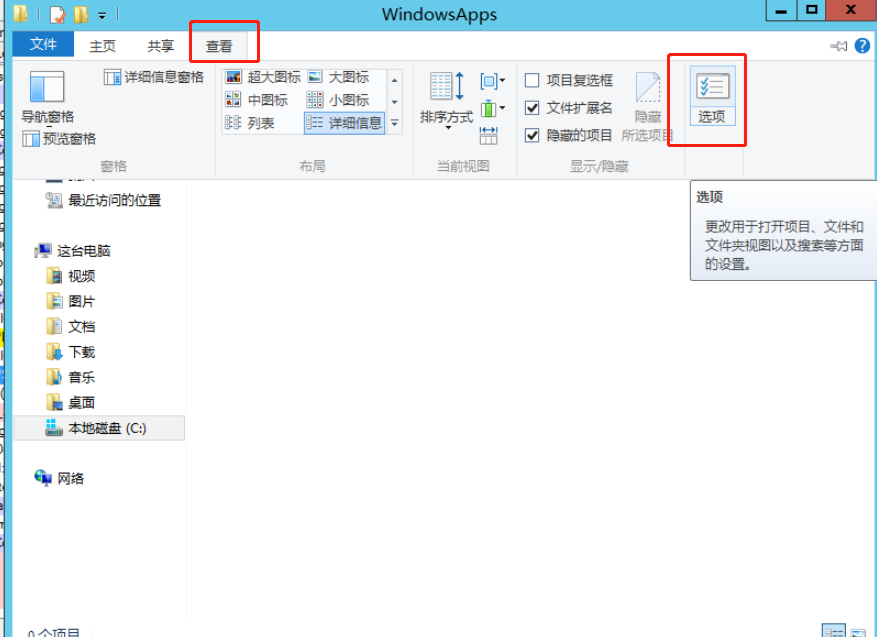Open the group by dropdown in 当前视图
The width and height of the screenshot is (877, 637).
click(x=492, y=81)
